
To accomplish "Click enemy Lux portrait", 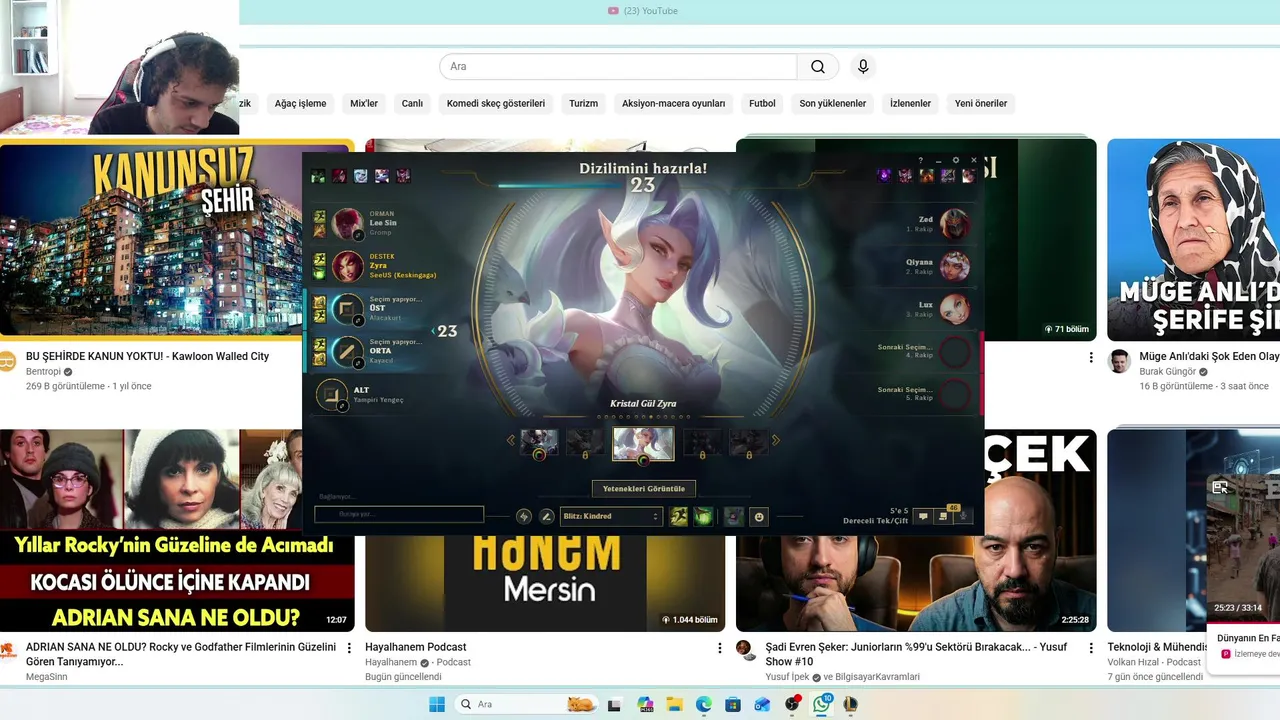I will click(x=954, y=309).
